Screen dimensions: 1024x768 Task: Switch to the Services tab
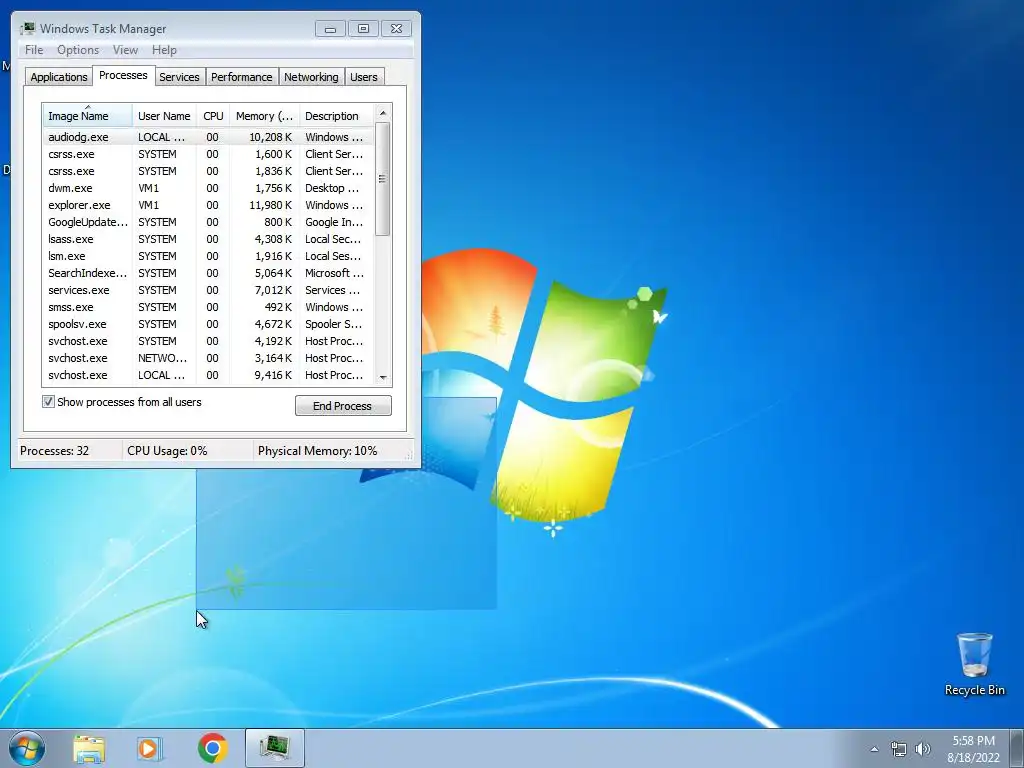179,77
